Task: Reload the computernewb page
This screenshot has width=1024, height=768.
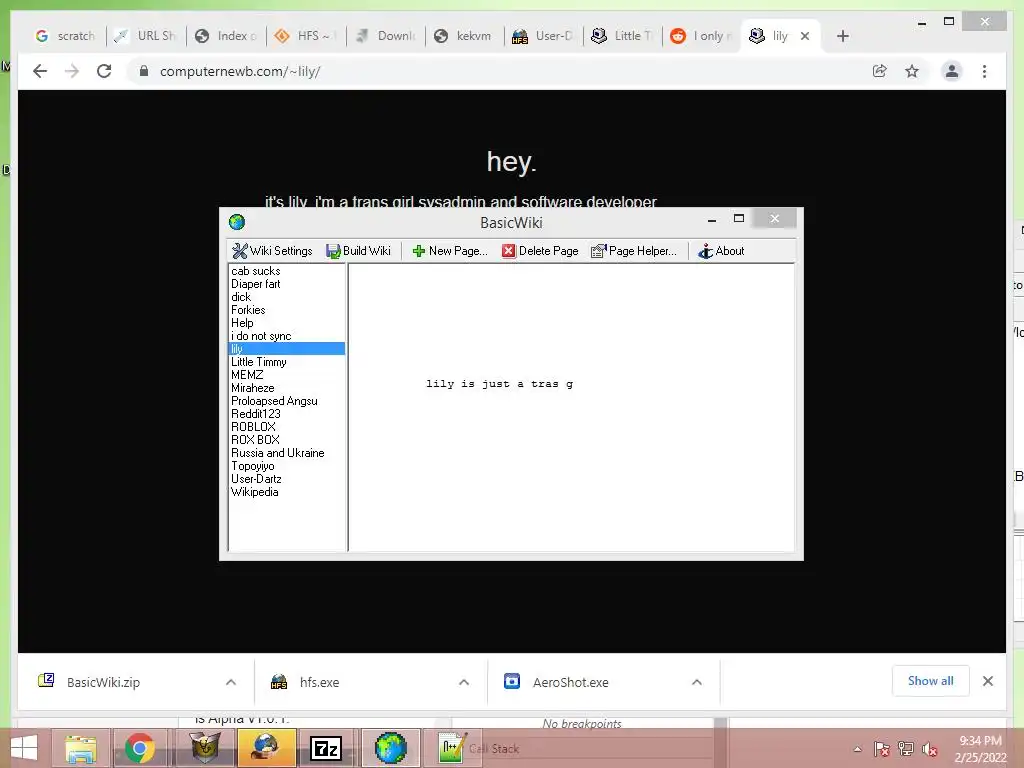Action: (104, 71)
